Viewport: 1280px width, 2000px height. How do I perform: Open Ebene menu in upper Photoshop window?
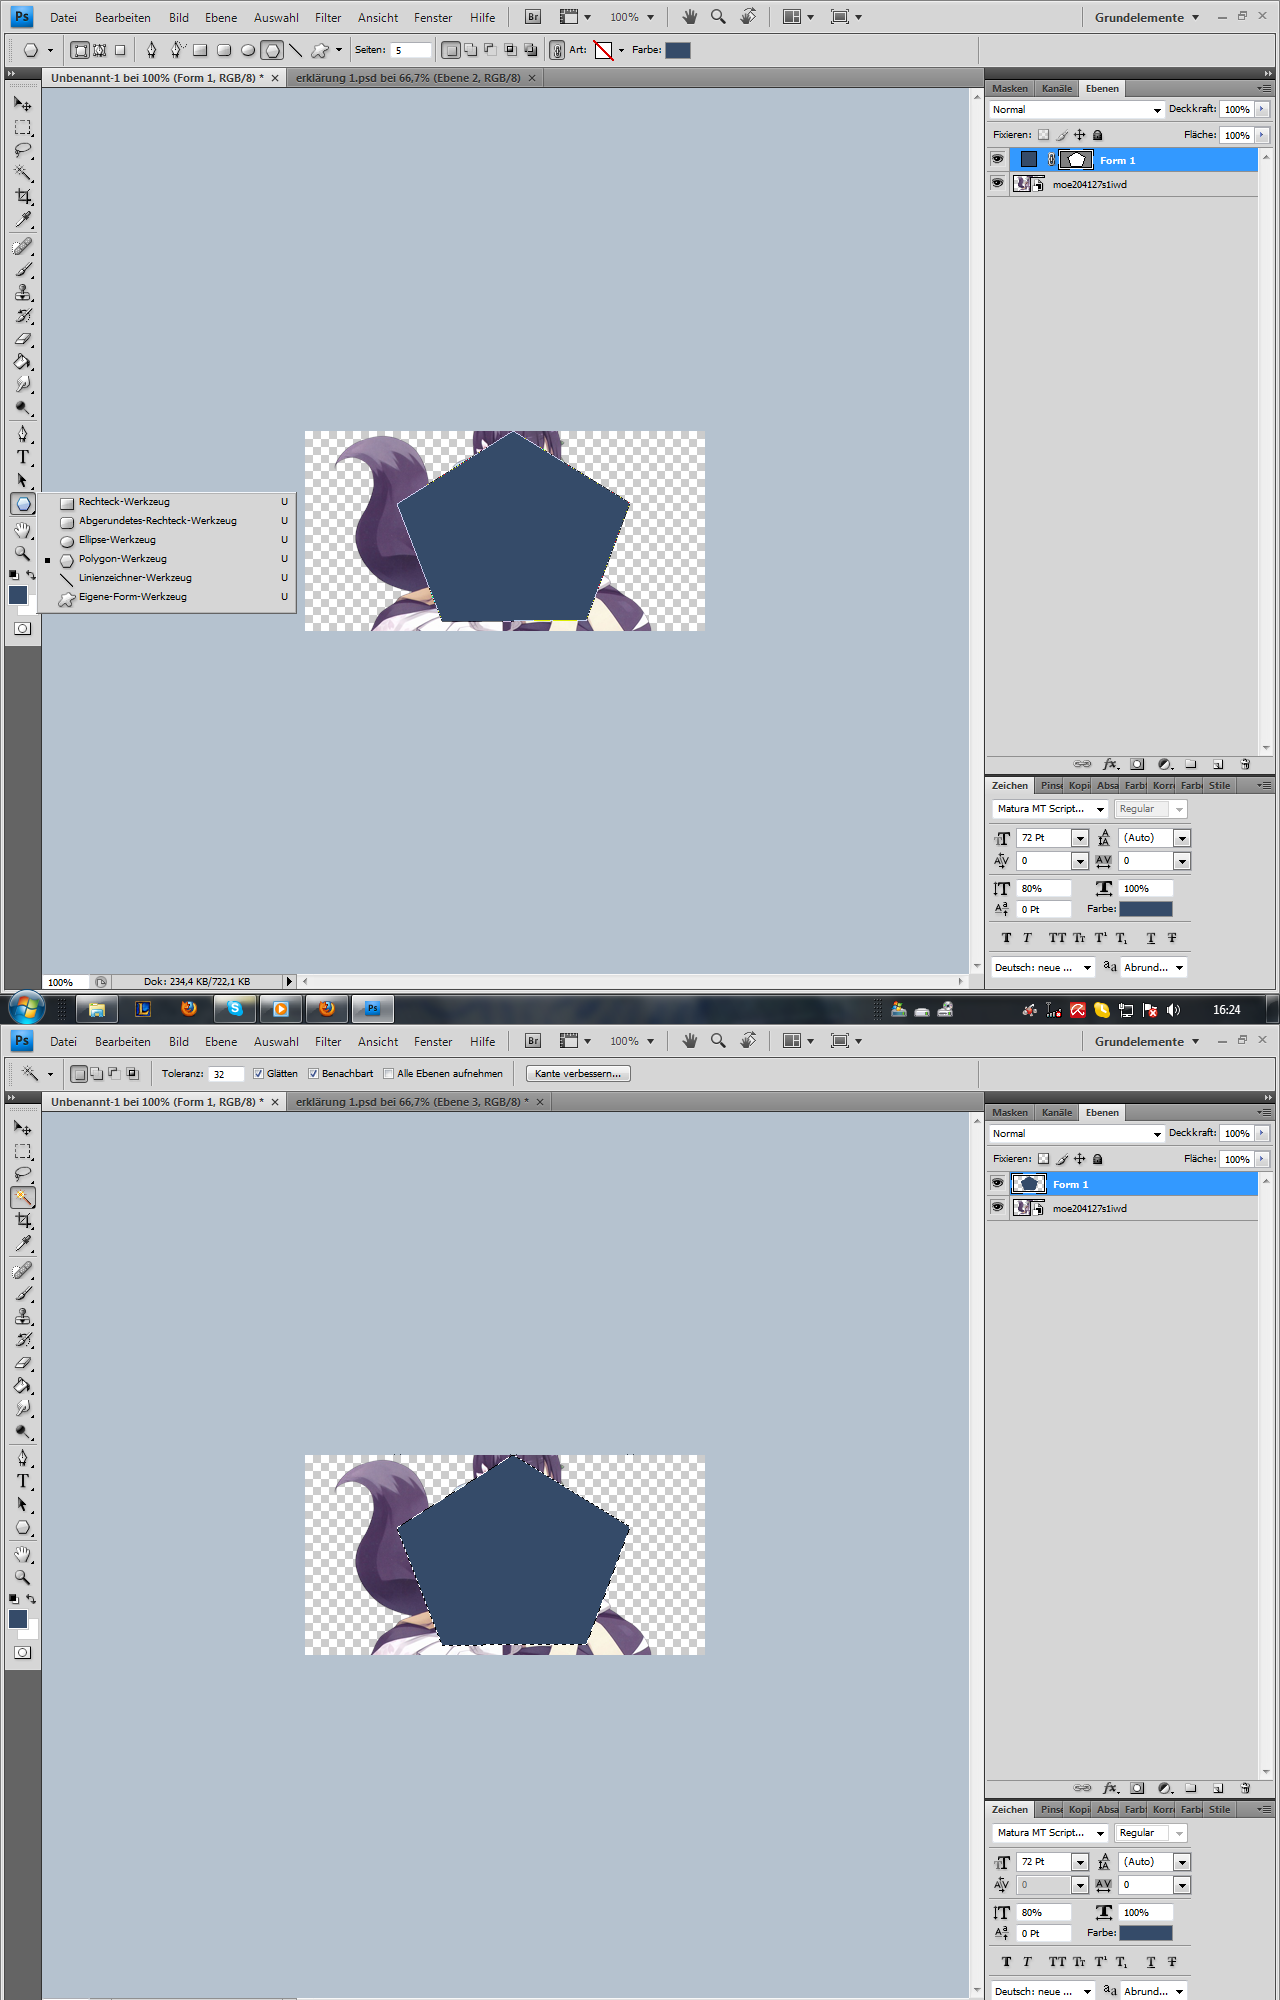[x=221, y=17]
